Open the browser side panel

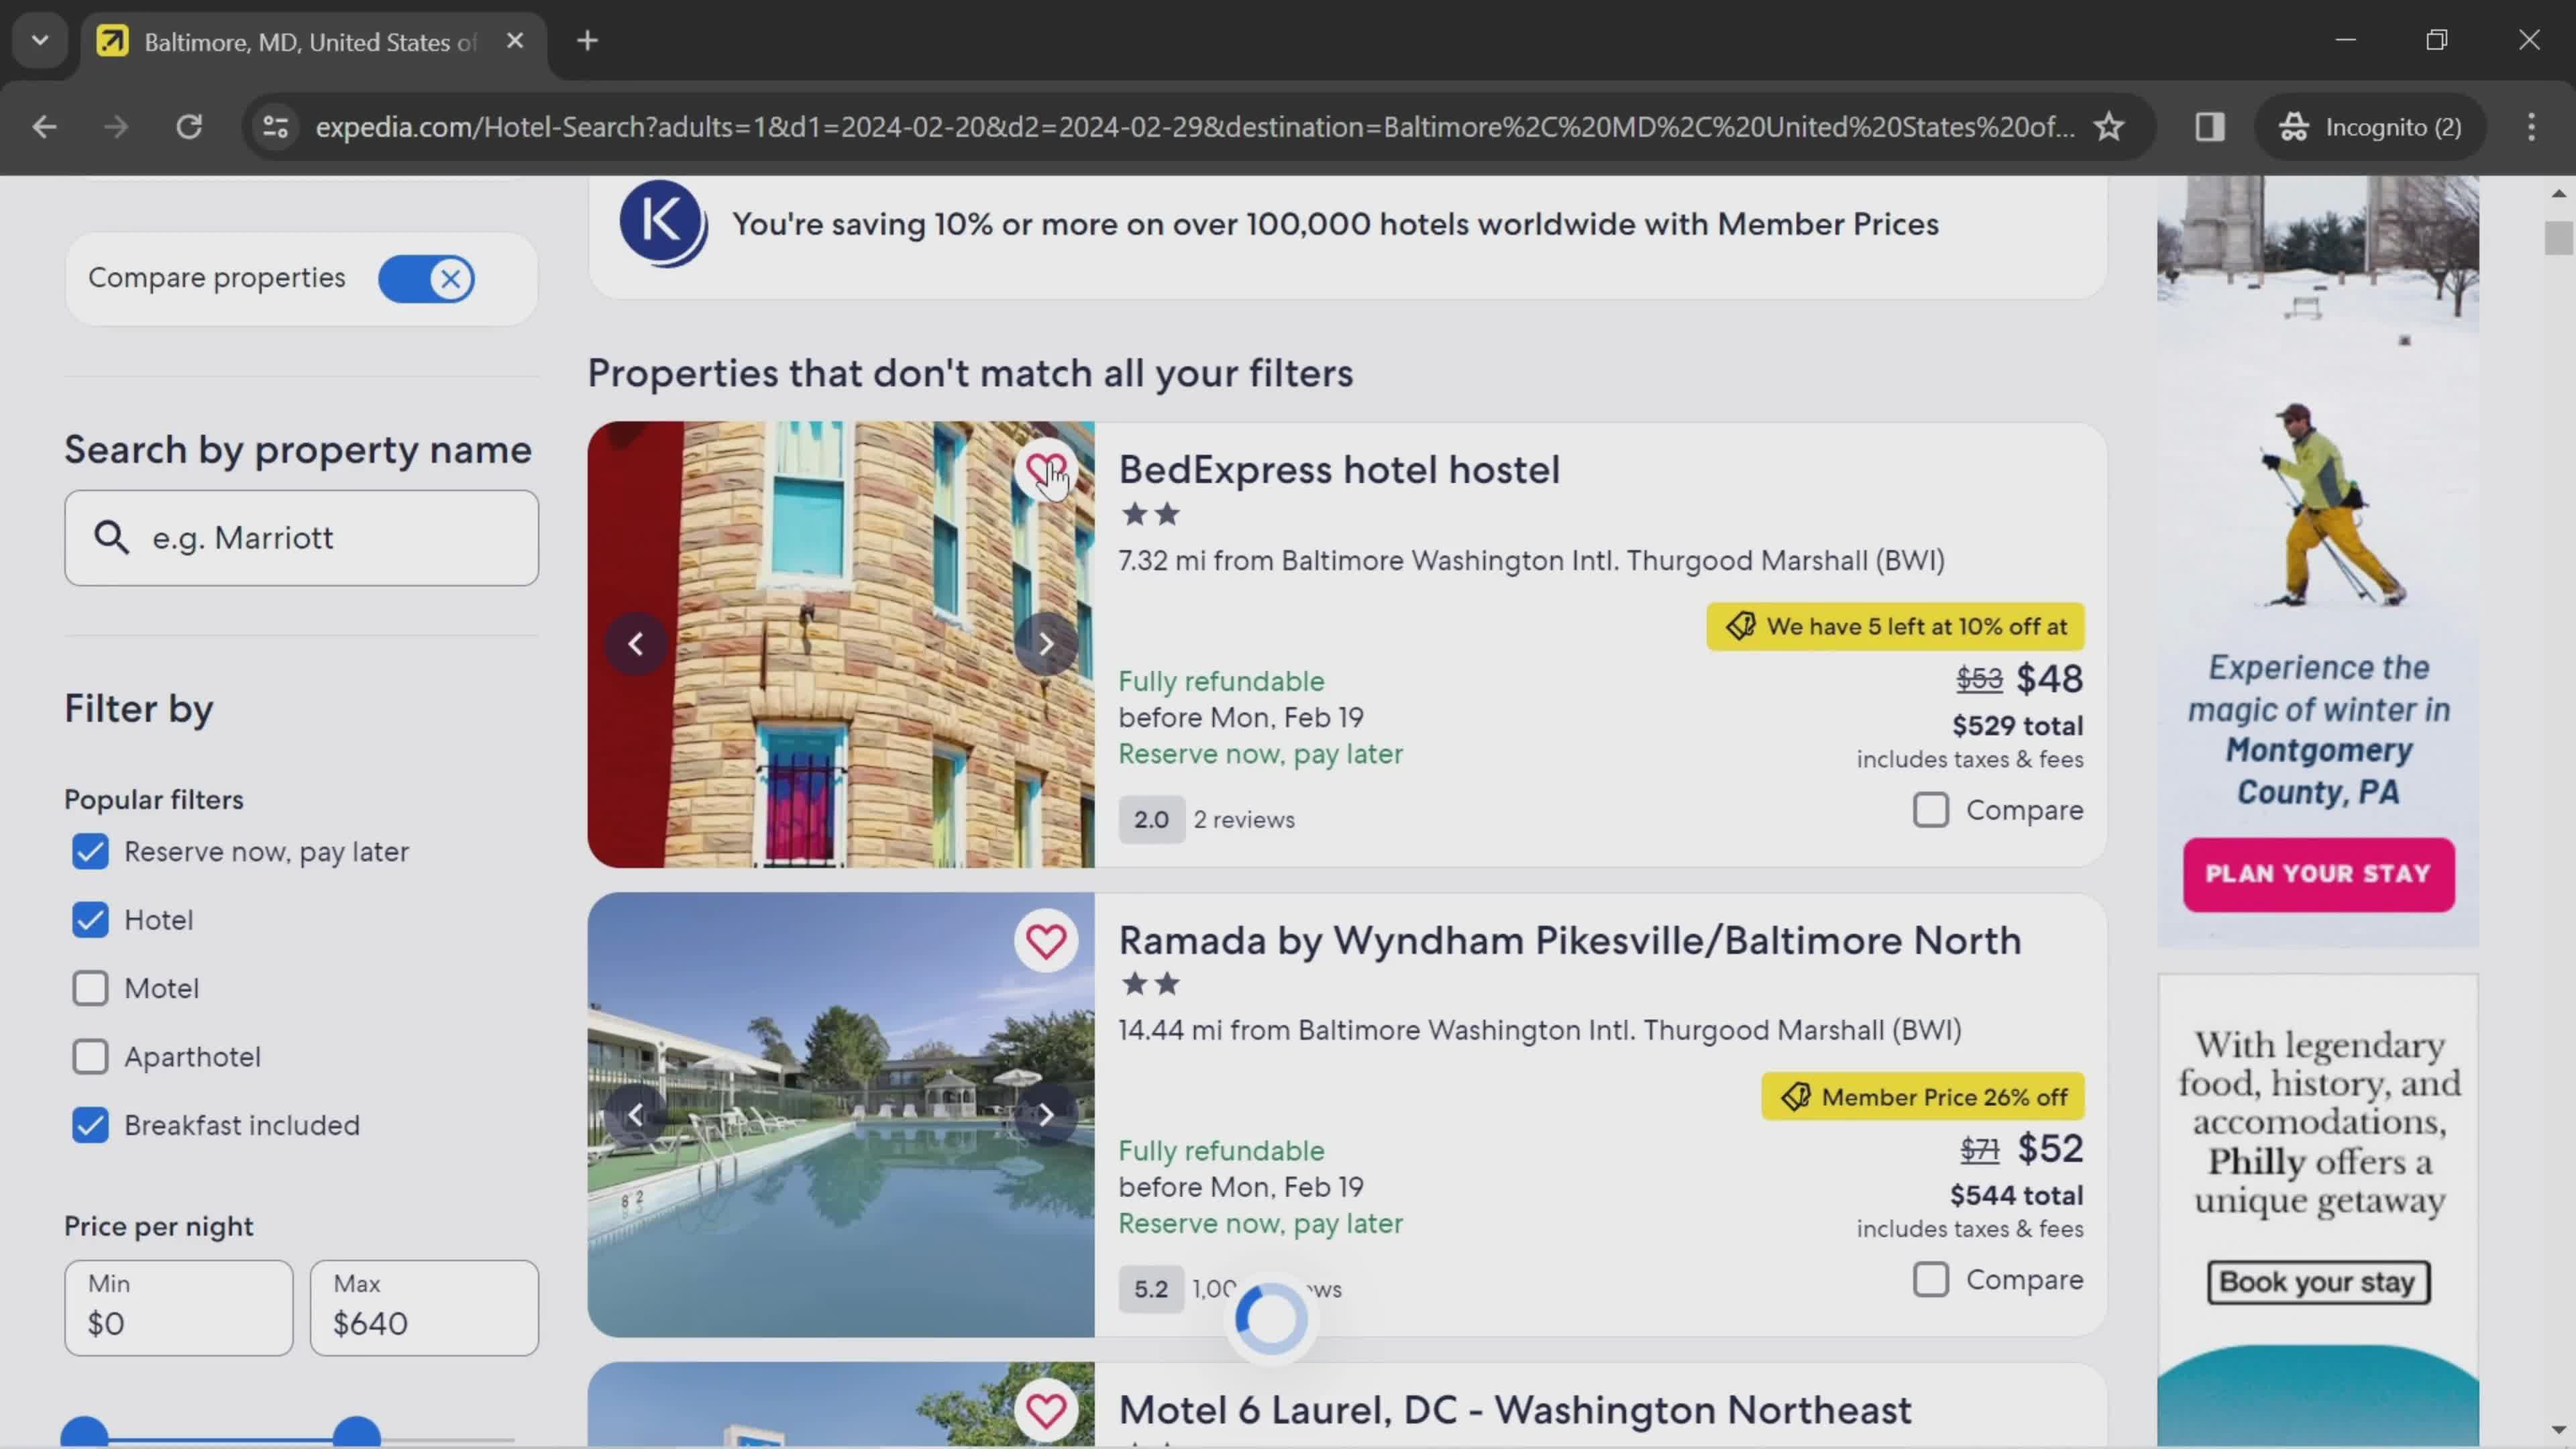pyautogui.click(x=2209, y=127)
